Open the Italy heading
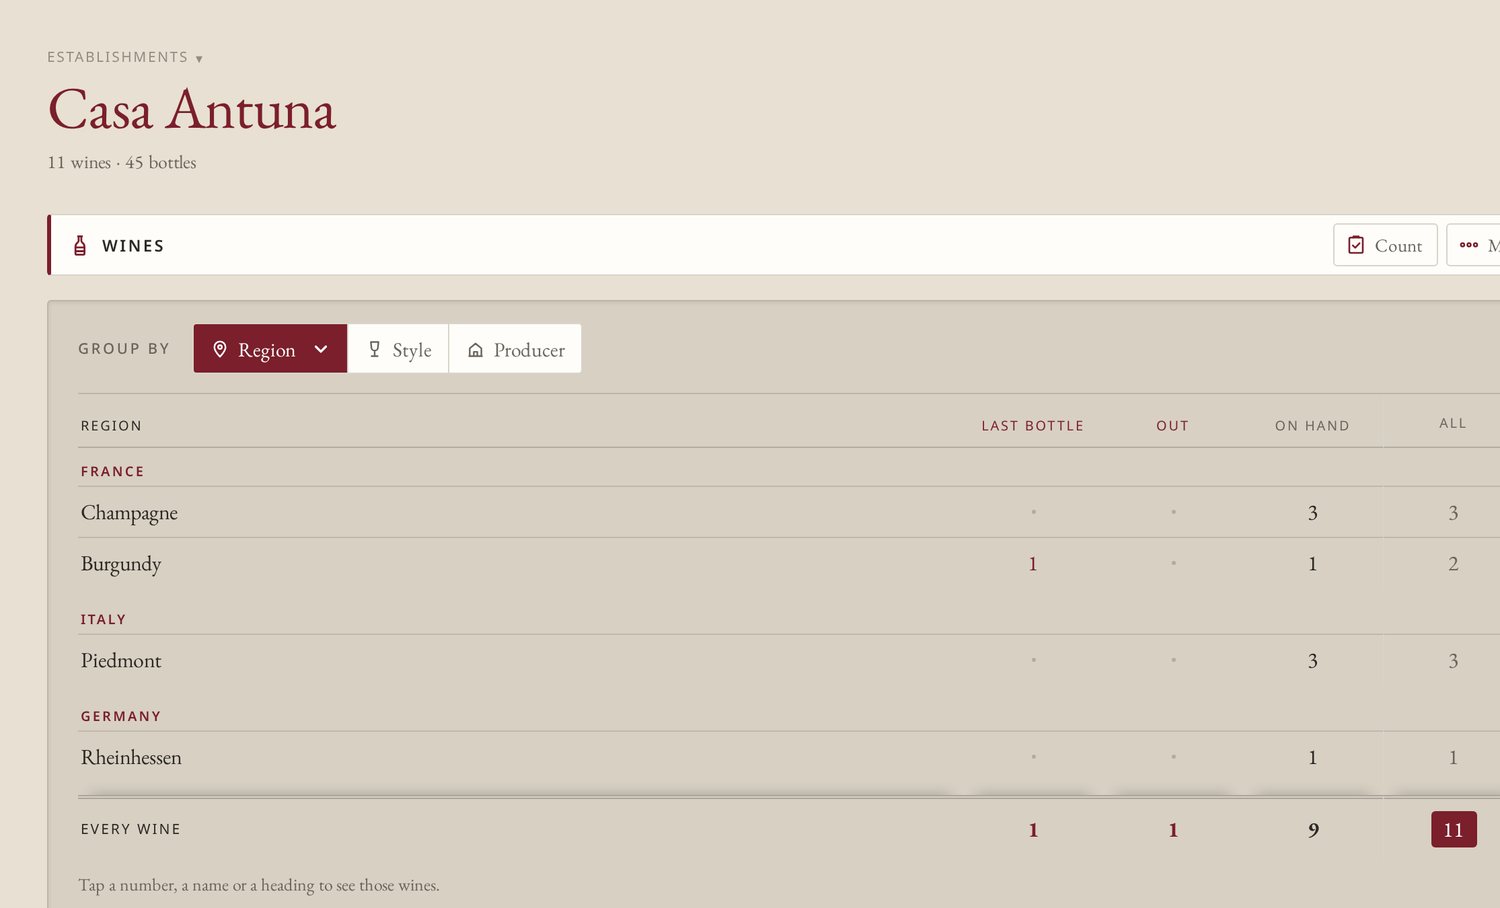The image size is (1500, 908). point(104,619)
